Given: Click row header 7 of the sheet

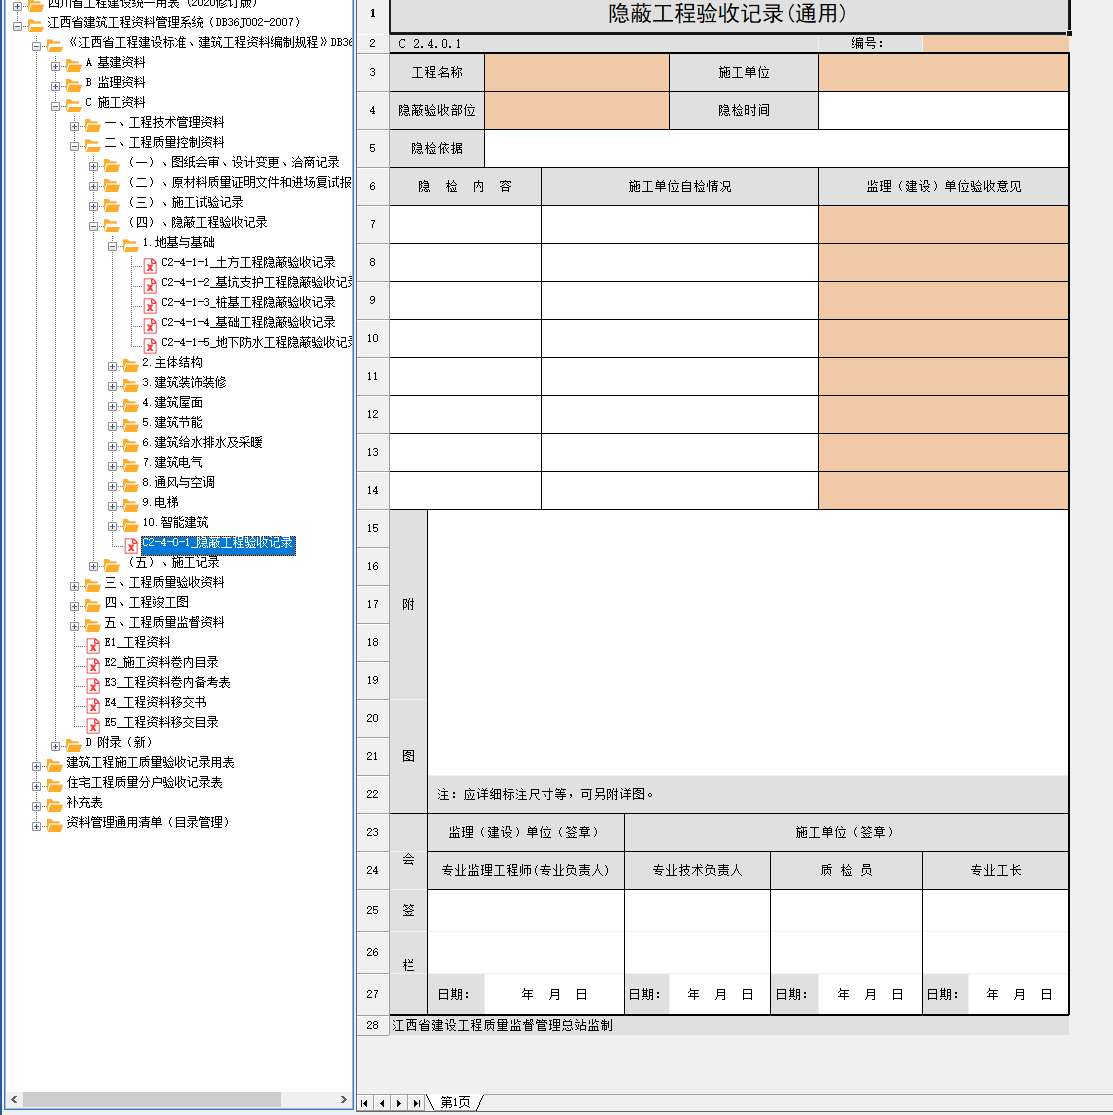Looking at the screenshot, I should (x=373, y=224).
